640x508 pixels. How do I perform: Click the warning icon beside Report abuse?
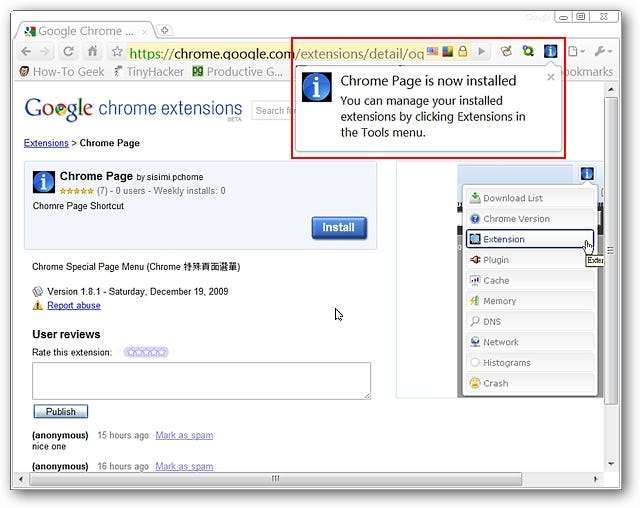coord(38,305)
